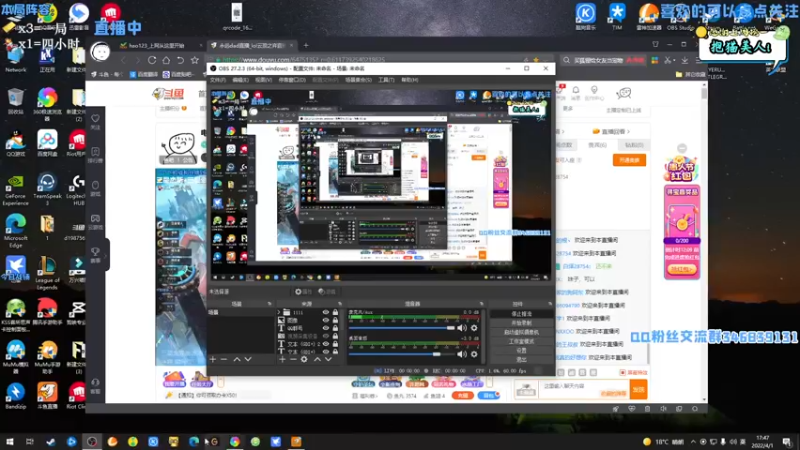Viewport: 800px width, 450px height.
Task: Pop out the 来源 dock panel
Action: (x=340, y=304)
